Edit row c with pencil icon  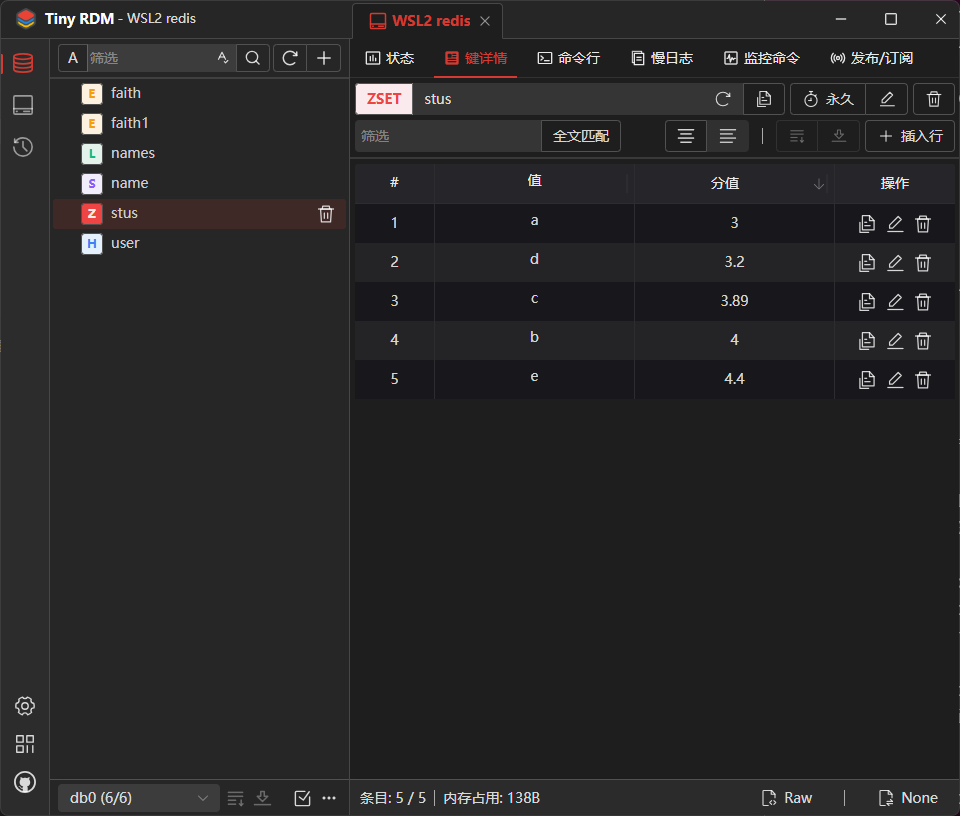point(895,301)
